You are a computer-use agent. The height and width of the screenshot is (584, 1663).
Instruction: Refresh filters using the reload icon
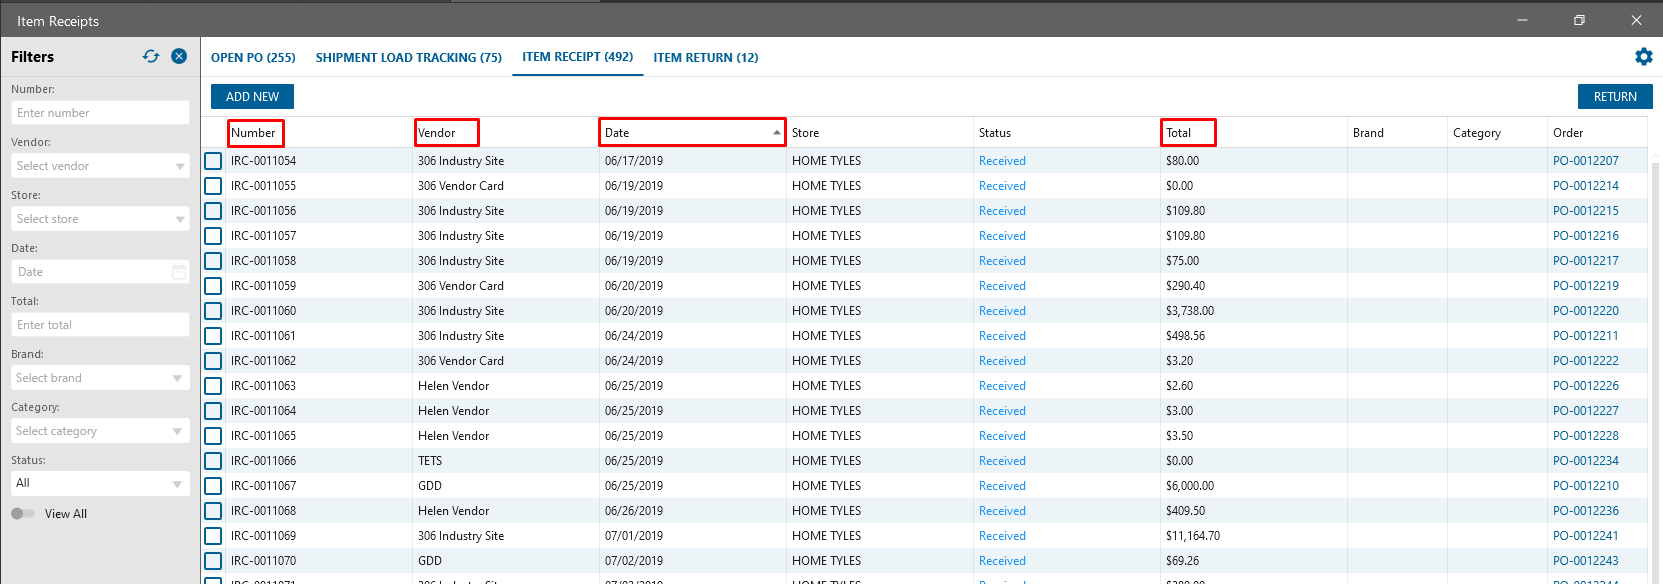point(151,57)
